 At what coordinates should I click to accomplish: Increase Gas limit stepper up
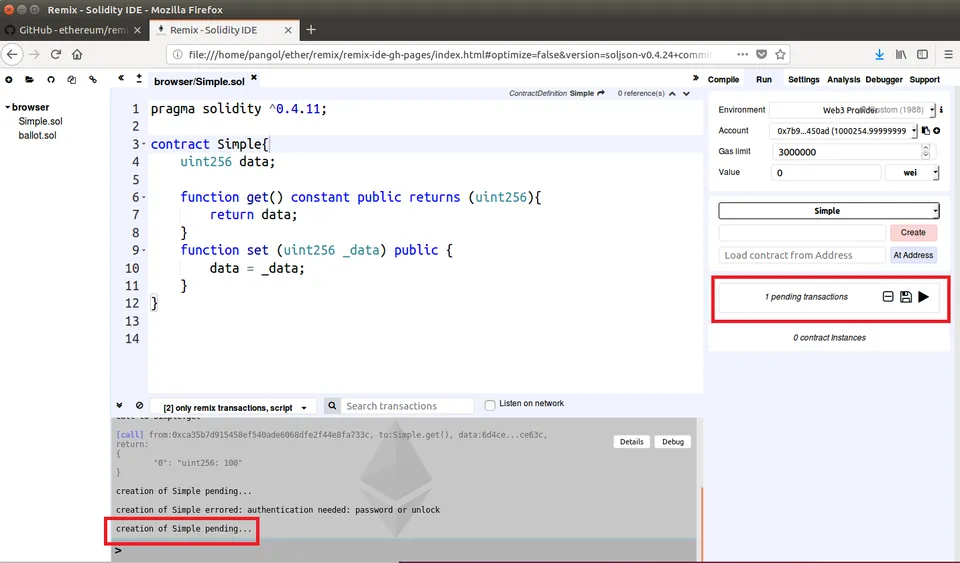coord(926,147)
